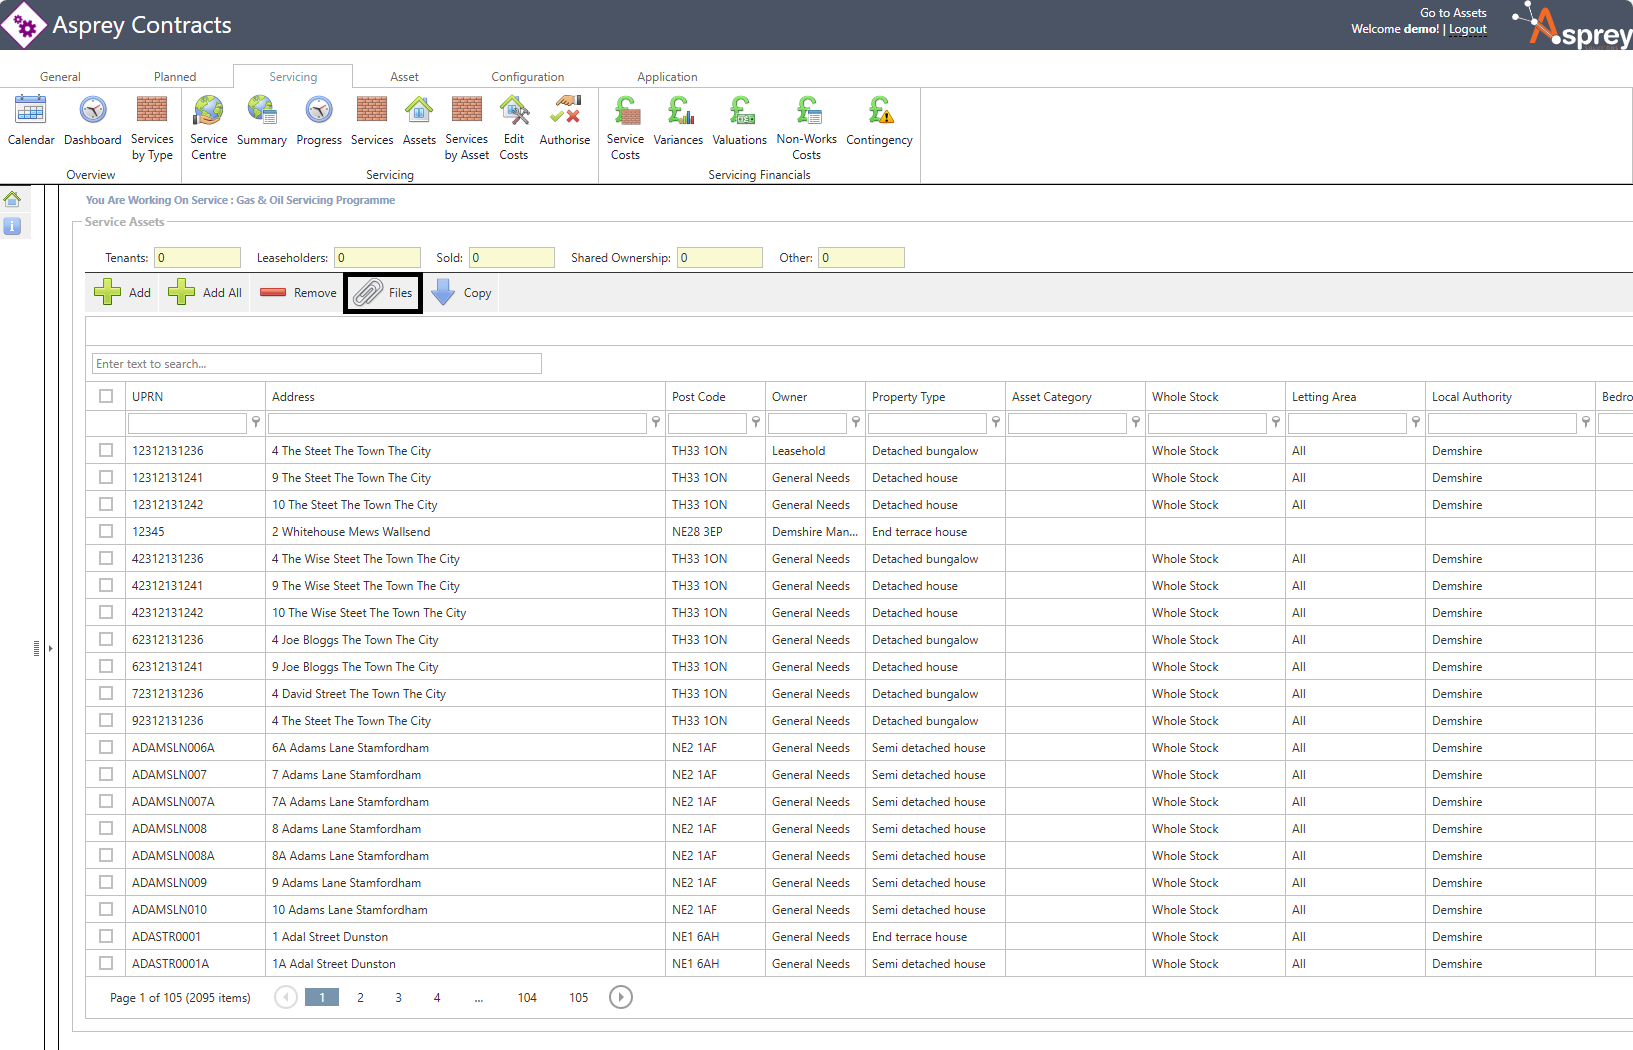The image size is (1633, 1050).
Task: Open the Address column filter funnel
Action: [656, 423]
